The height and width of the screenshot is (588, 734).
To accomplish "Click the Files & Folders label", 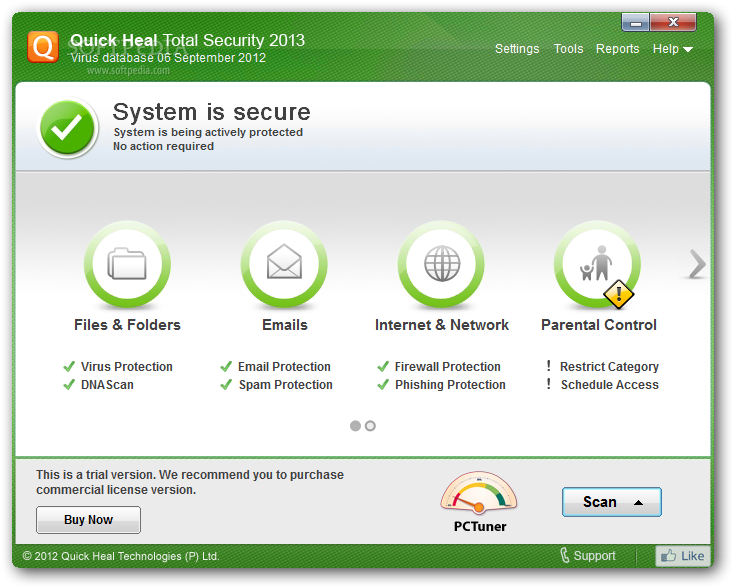I will [127, 325].
